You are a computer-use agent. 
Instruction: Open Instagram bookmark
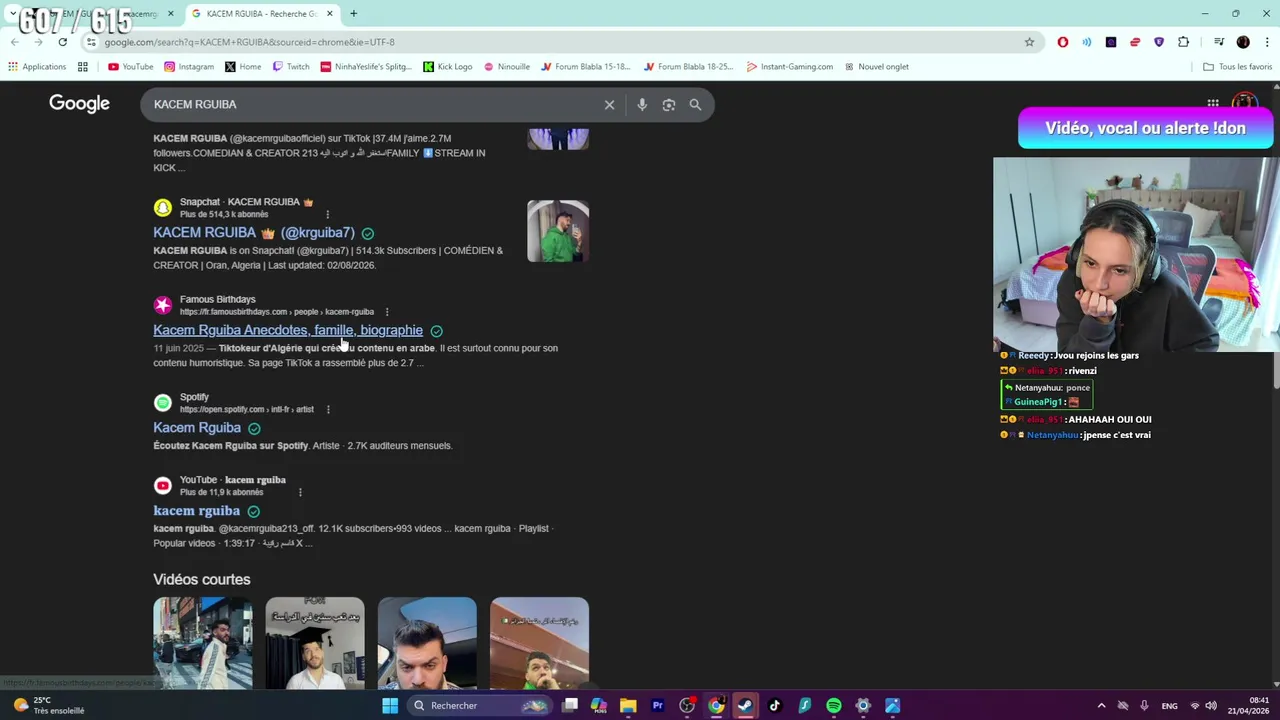[x=189, y=67]
